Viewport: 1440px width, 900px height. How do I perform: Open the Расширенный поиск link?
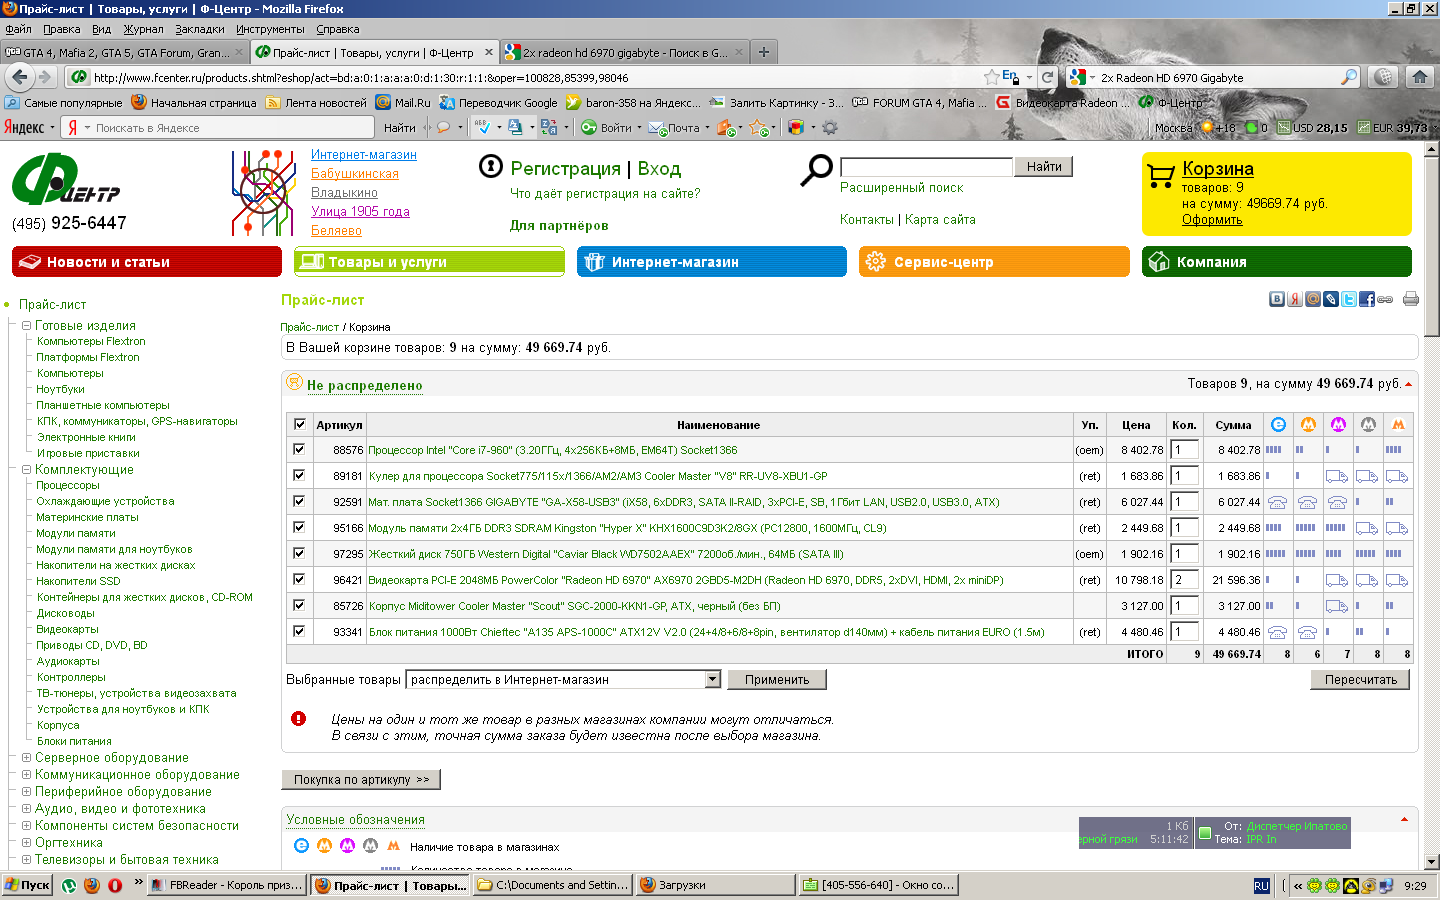tap(901, 187)
